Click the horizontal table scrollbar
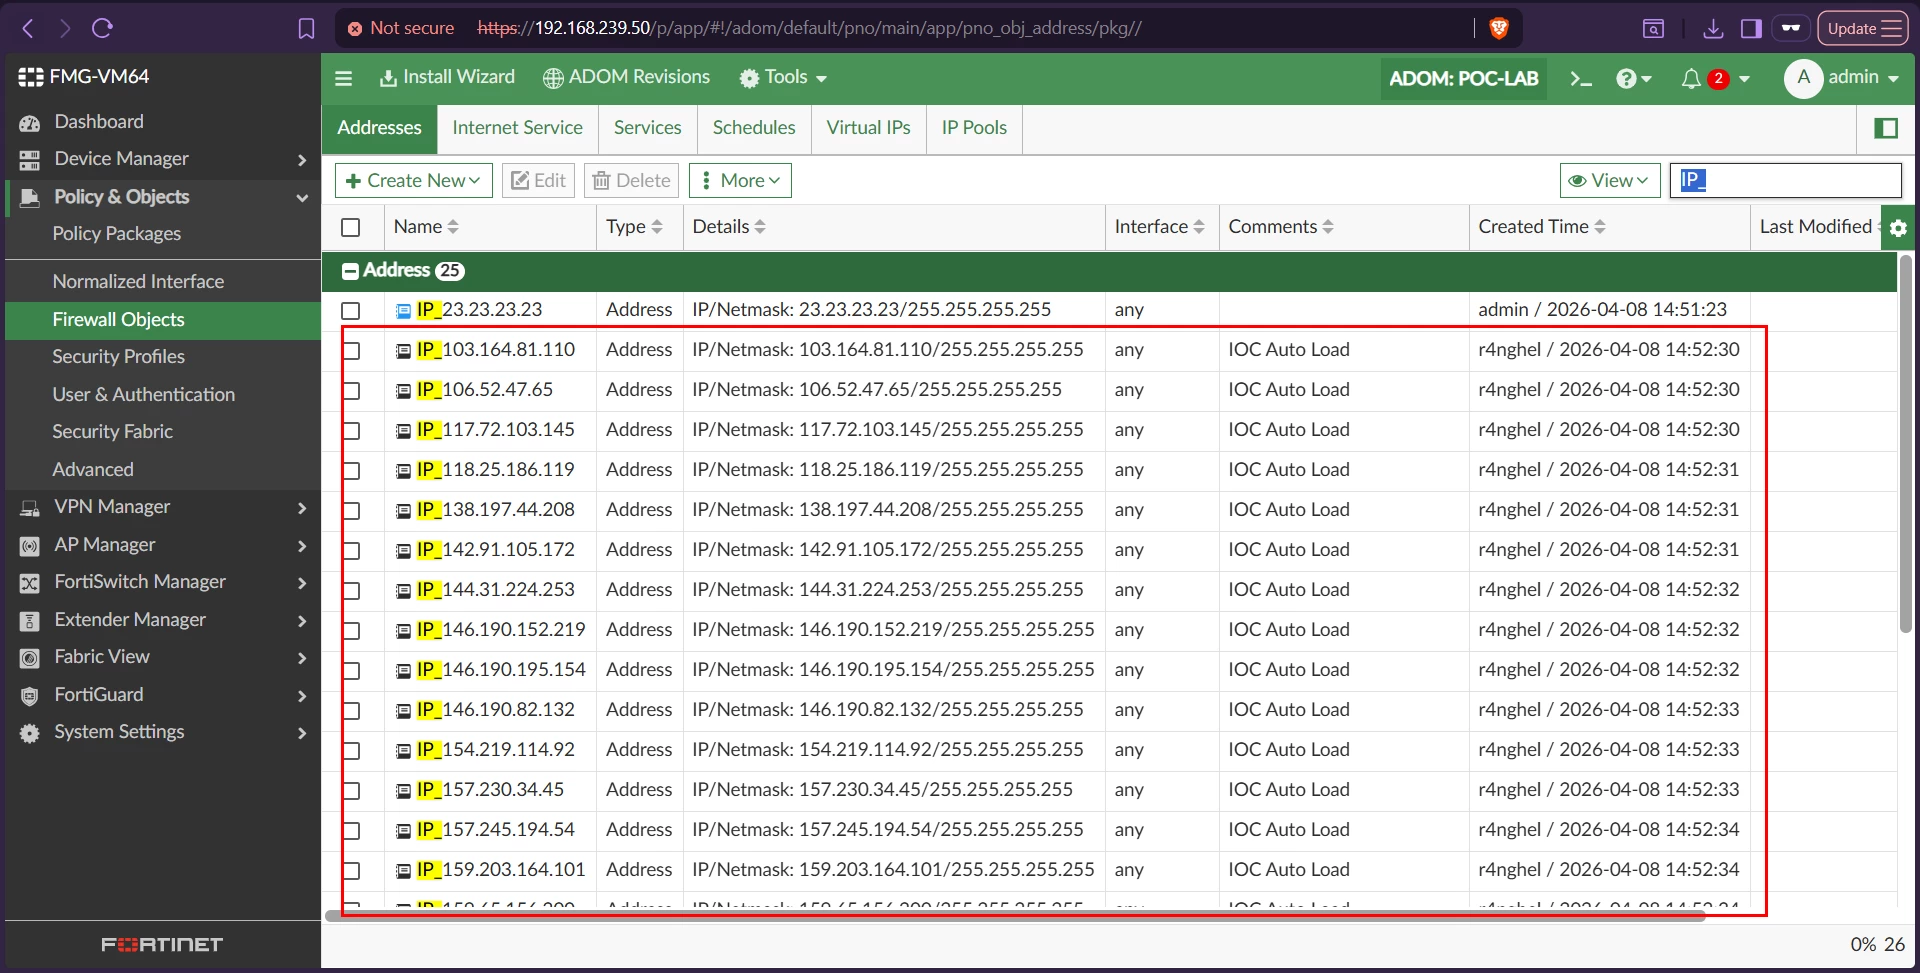Image resolution: width=1920 pixels, height=973 pixels. pos(1015,916)
